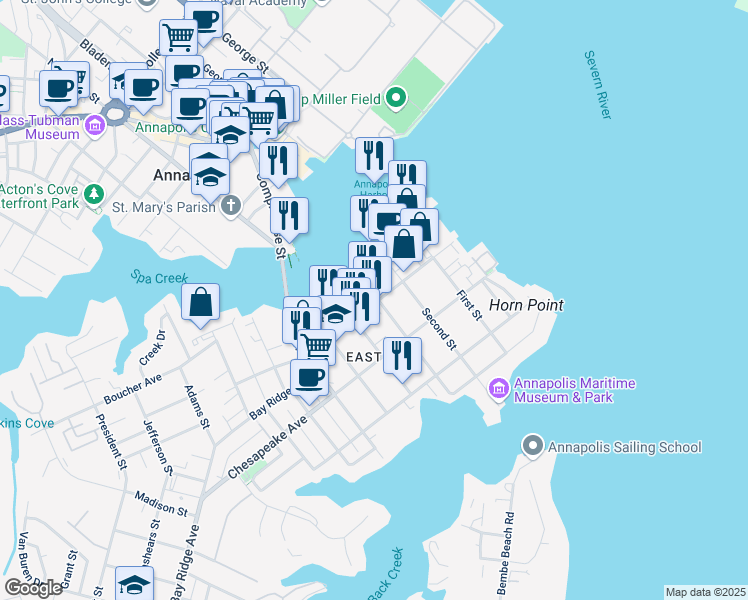This screenshot has width=748, height=600.
Task: Select the Jefferson St street label
Action: 158,447
